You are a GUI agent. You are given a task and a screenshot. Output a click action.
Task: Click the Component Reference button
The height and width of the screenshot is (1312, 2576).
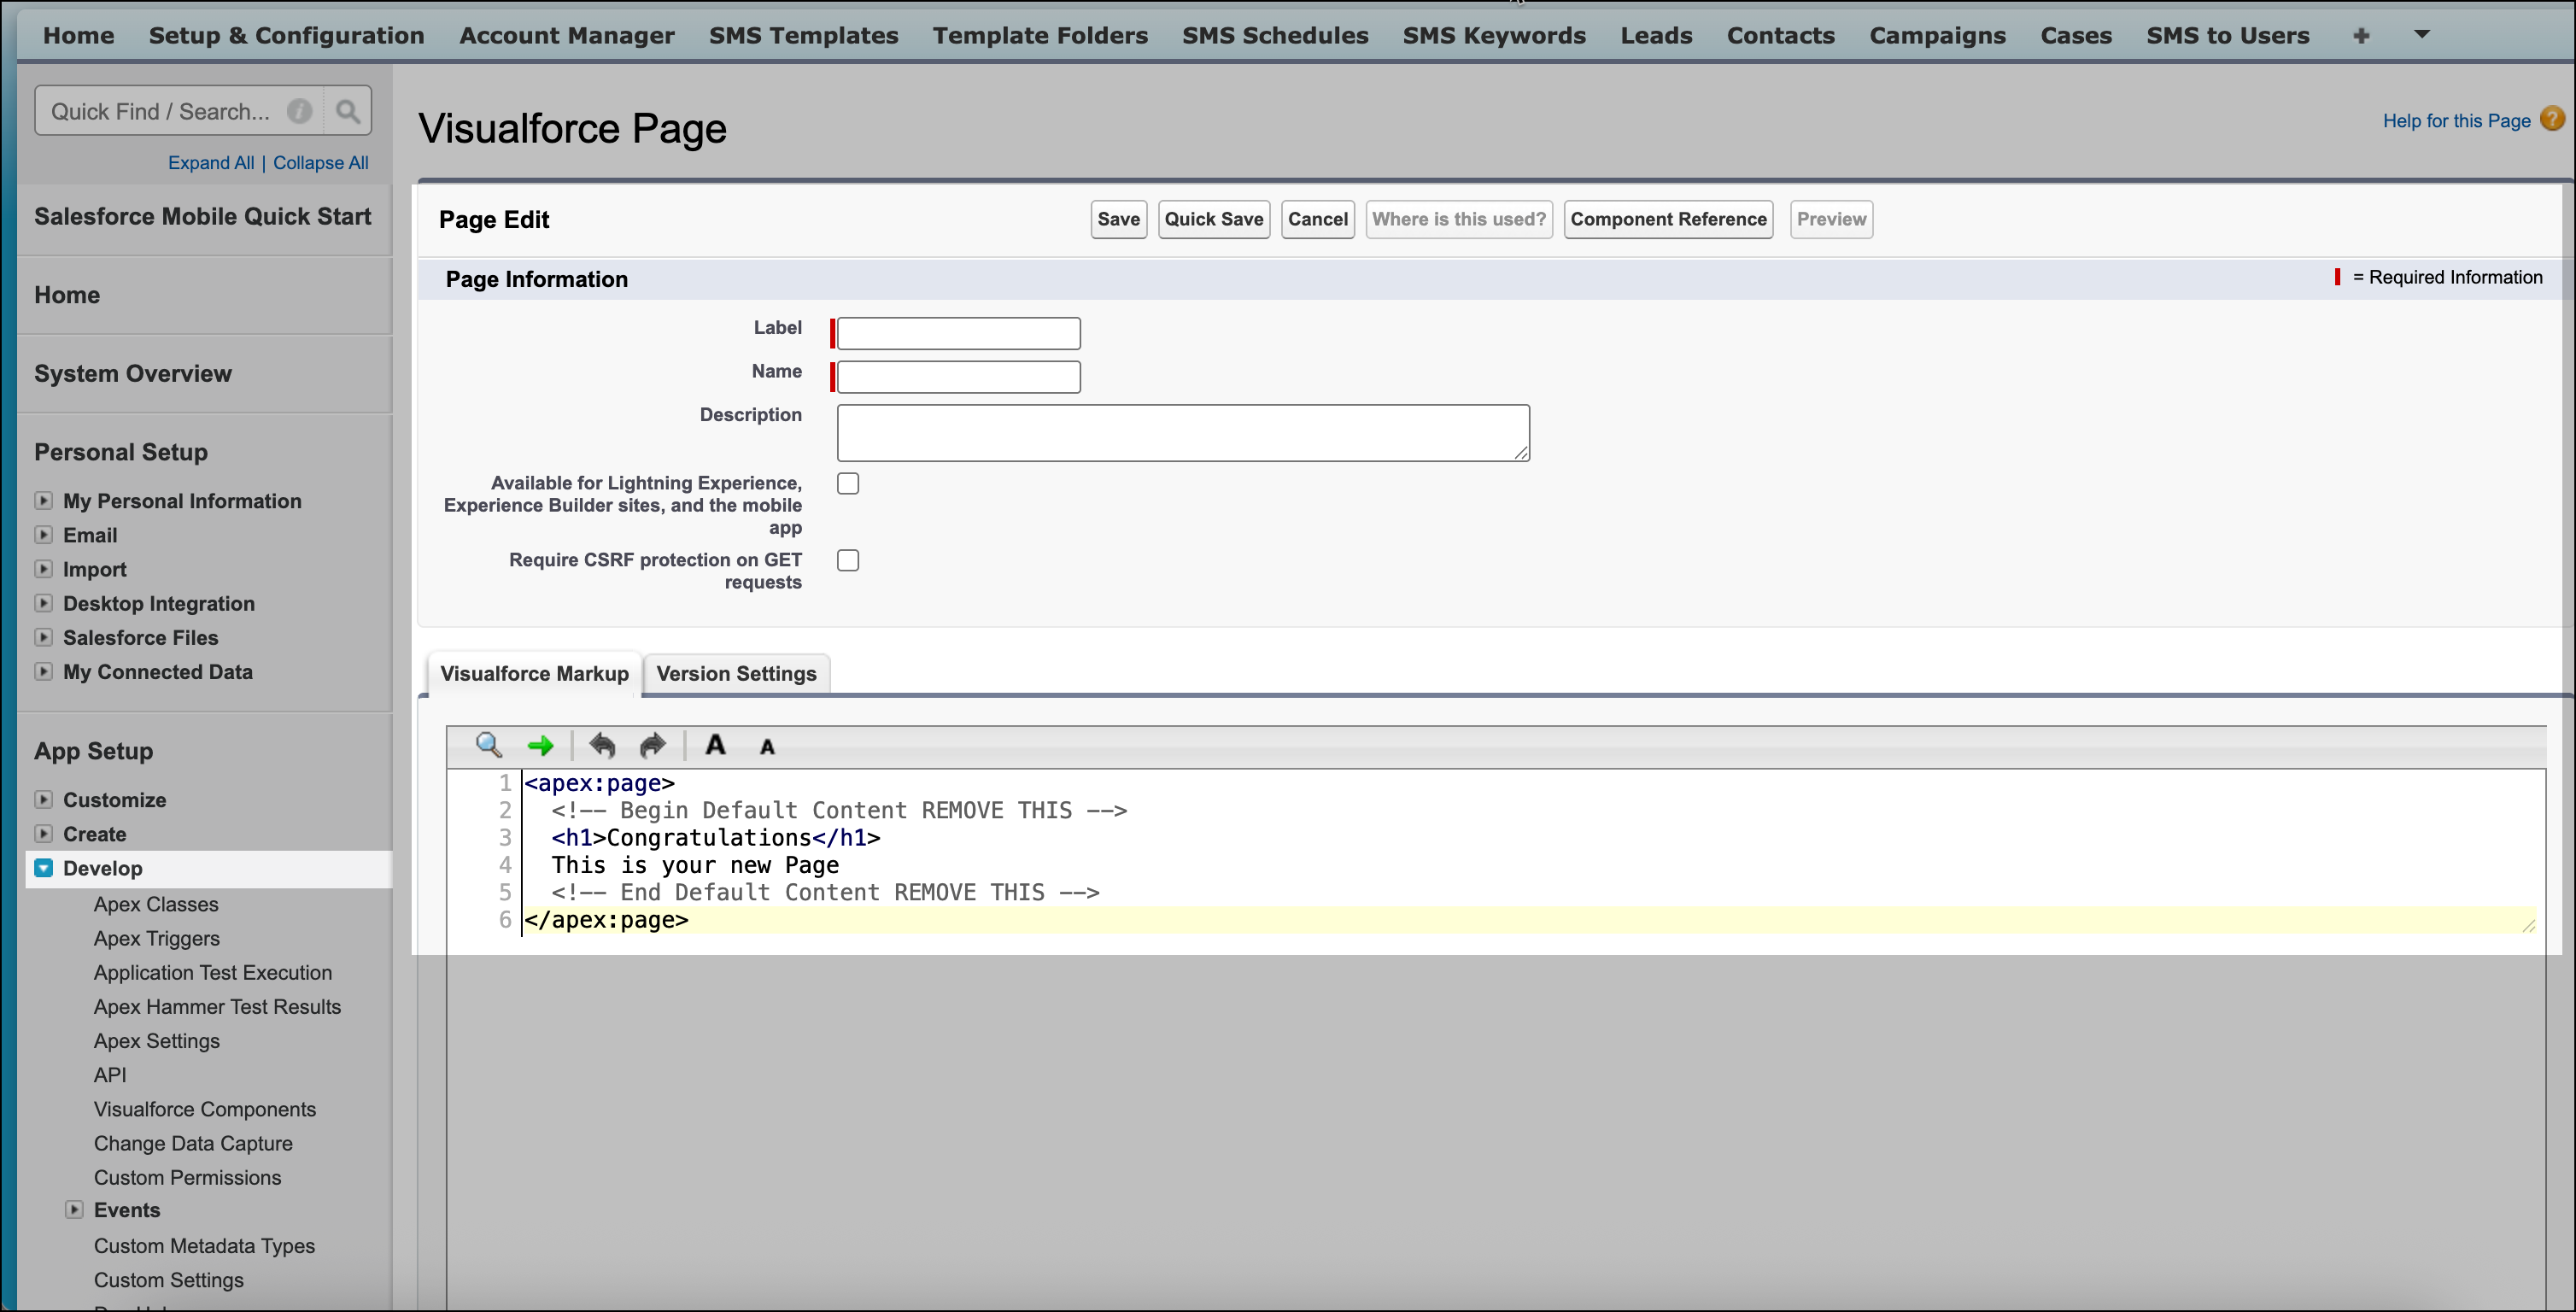pyautogui.click(x=1668, y=220)
